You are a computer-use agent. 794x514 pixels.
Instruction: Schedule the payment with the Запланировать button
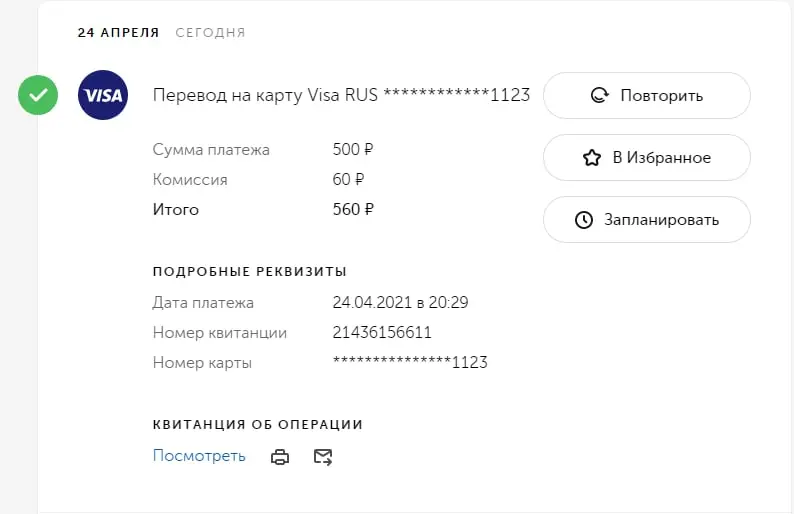coord(647,219)
